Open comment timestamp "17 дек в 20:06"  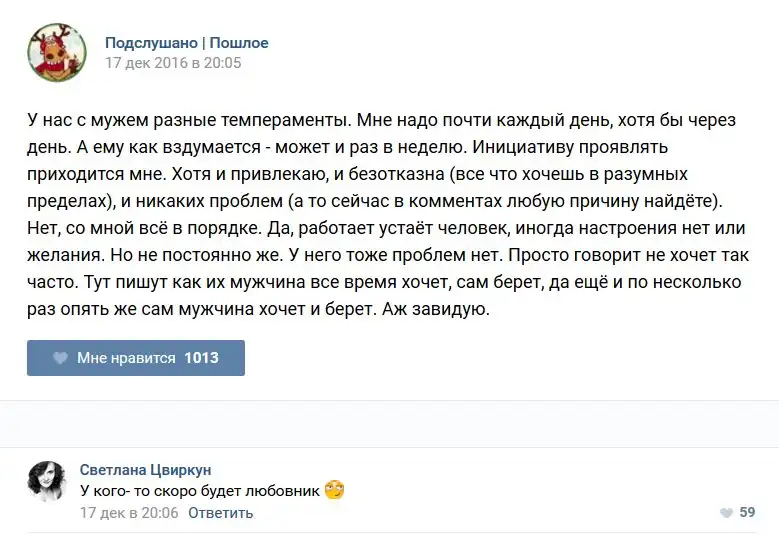(x=129, y=513)
